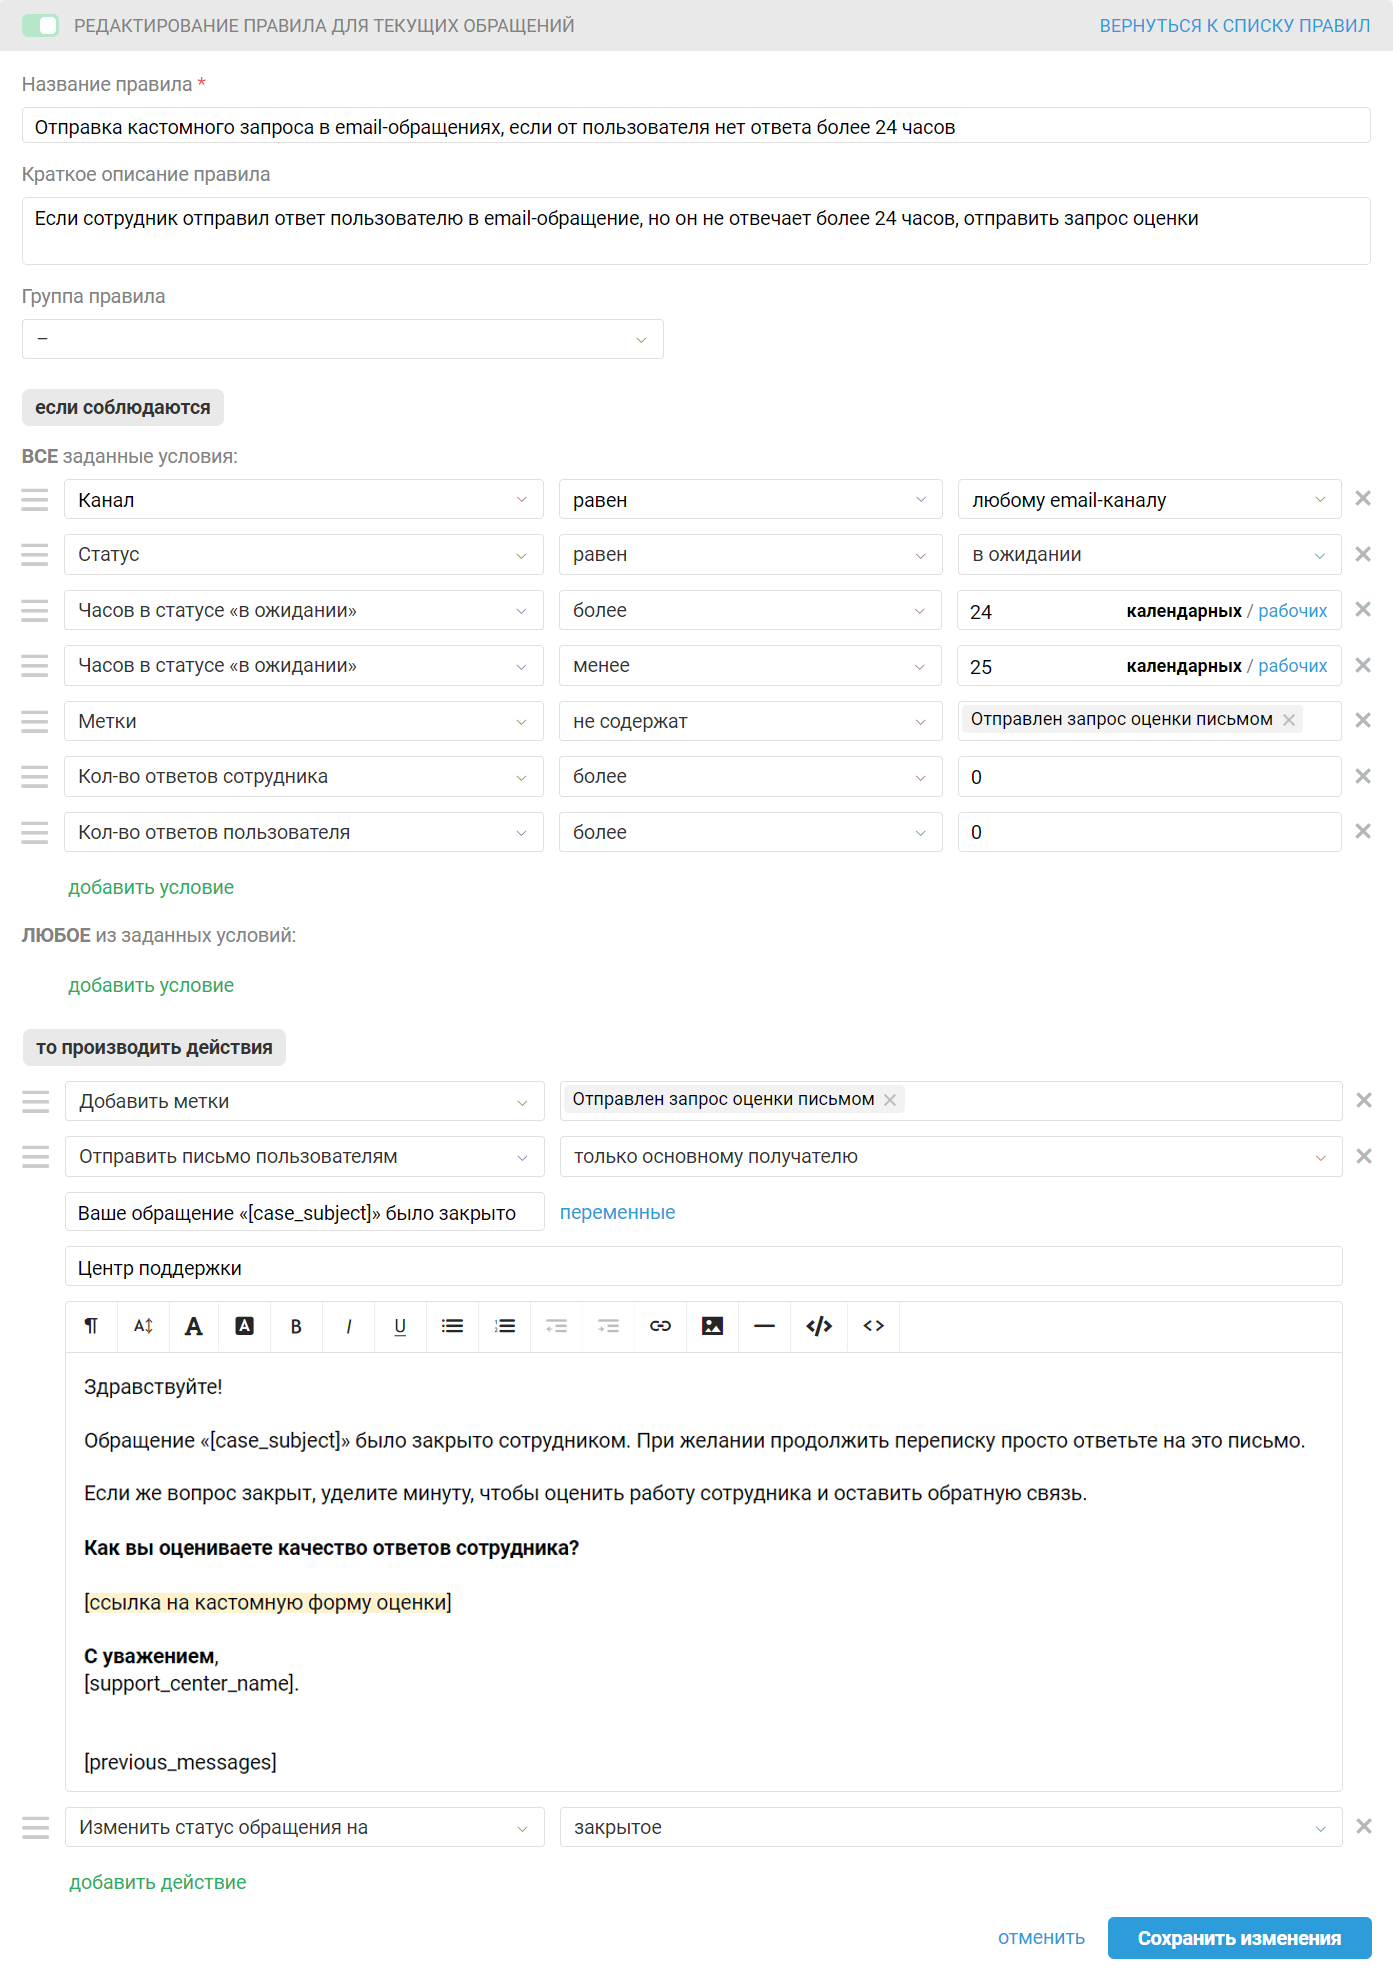
Task: Switch to рабочих hours in the 24 hours row
Action: pos(1292,611)
